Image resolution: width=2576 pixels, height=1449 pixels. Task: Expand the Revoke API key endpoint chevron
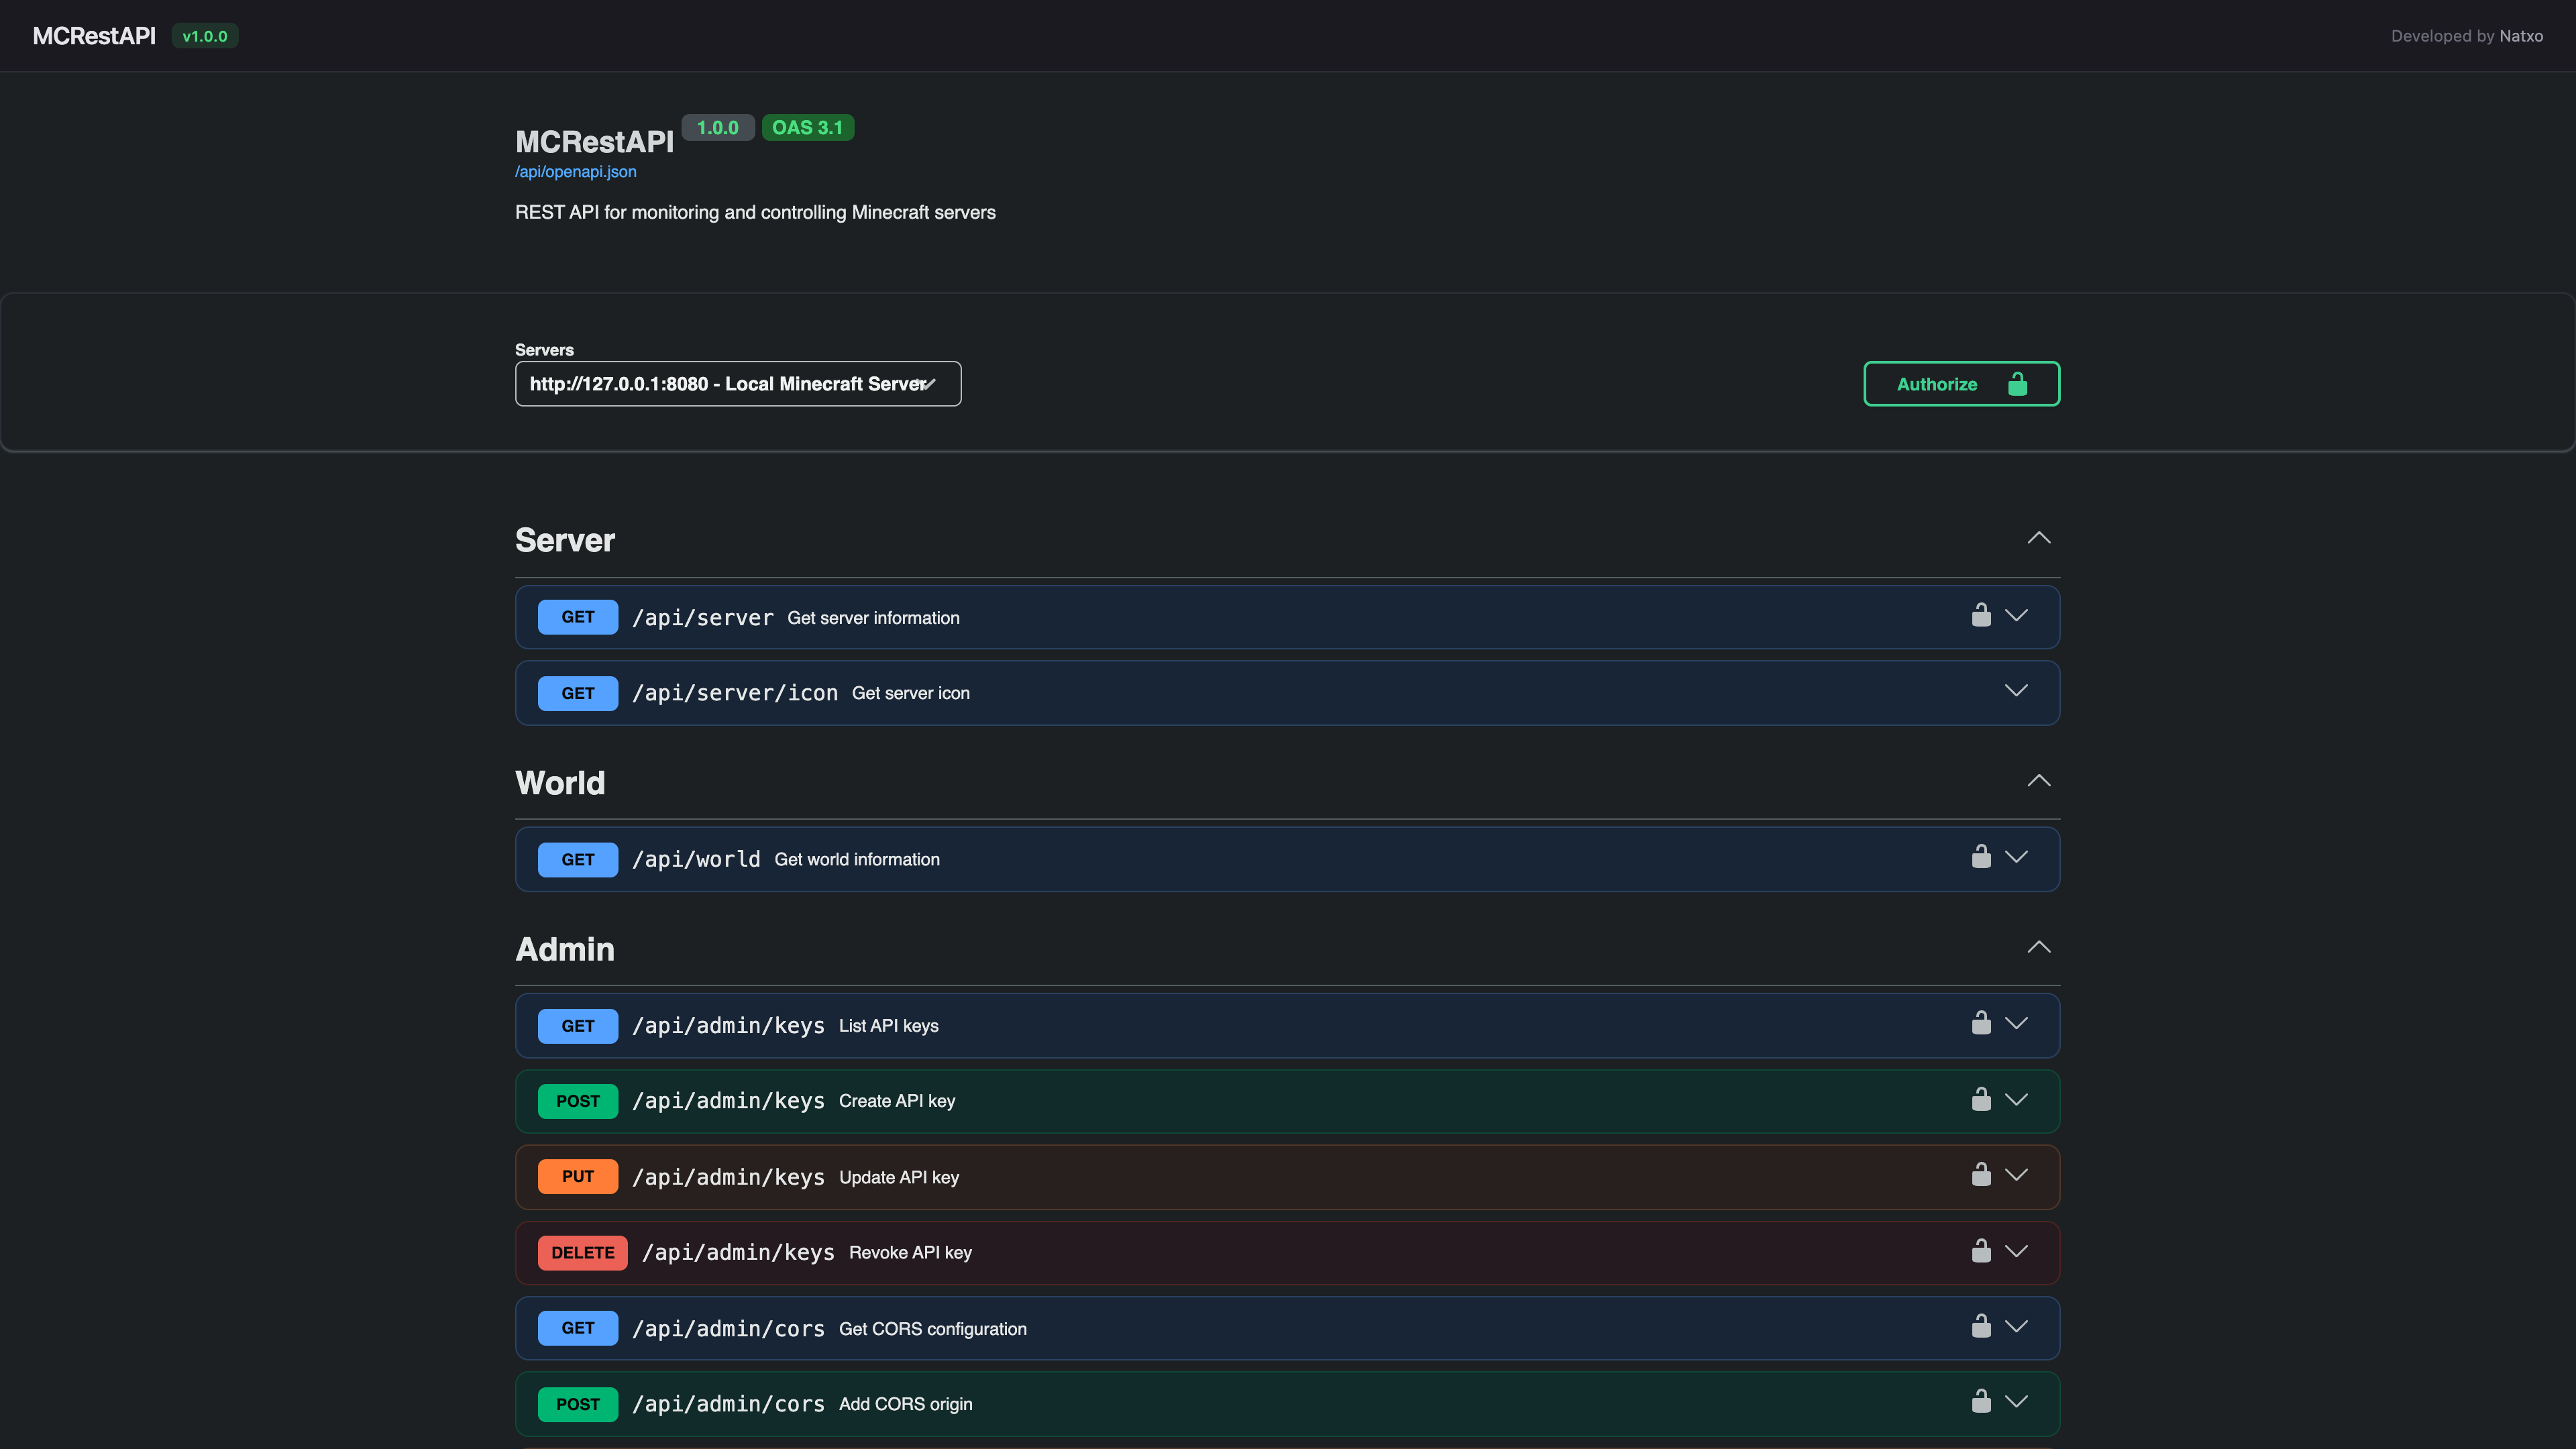click(2016, 1251)
